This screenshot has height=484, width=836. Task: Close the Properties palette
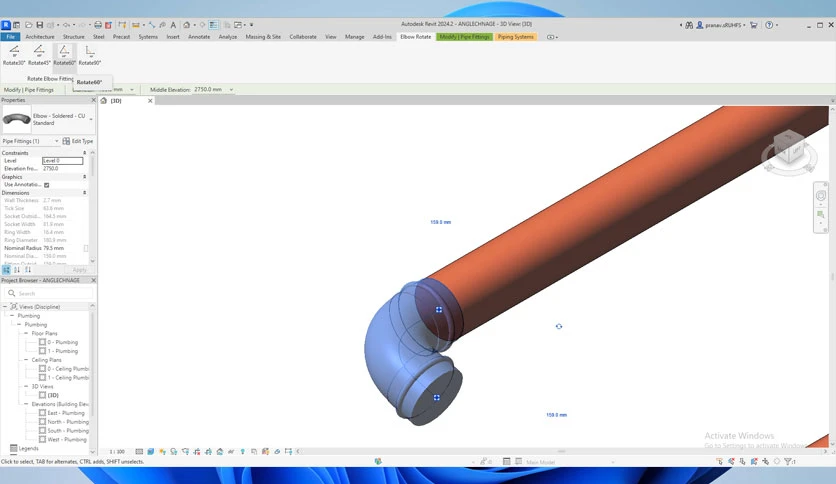(93, 100)
